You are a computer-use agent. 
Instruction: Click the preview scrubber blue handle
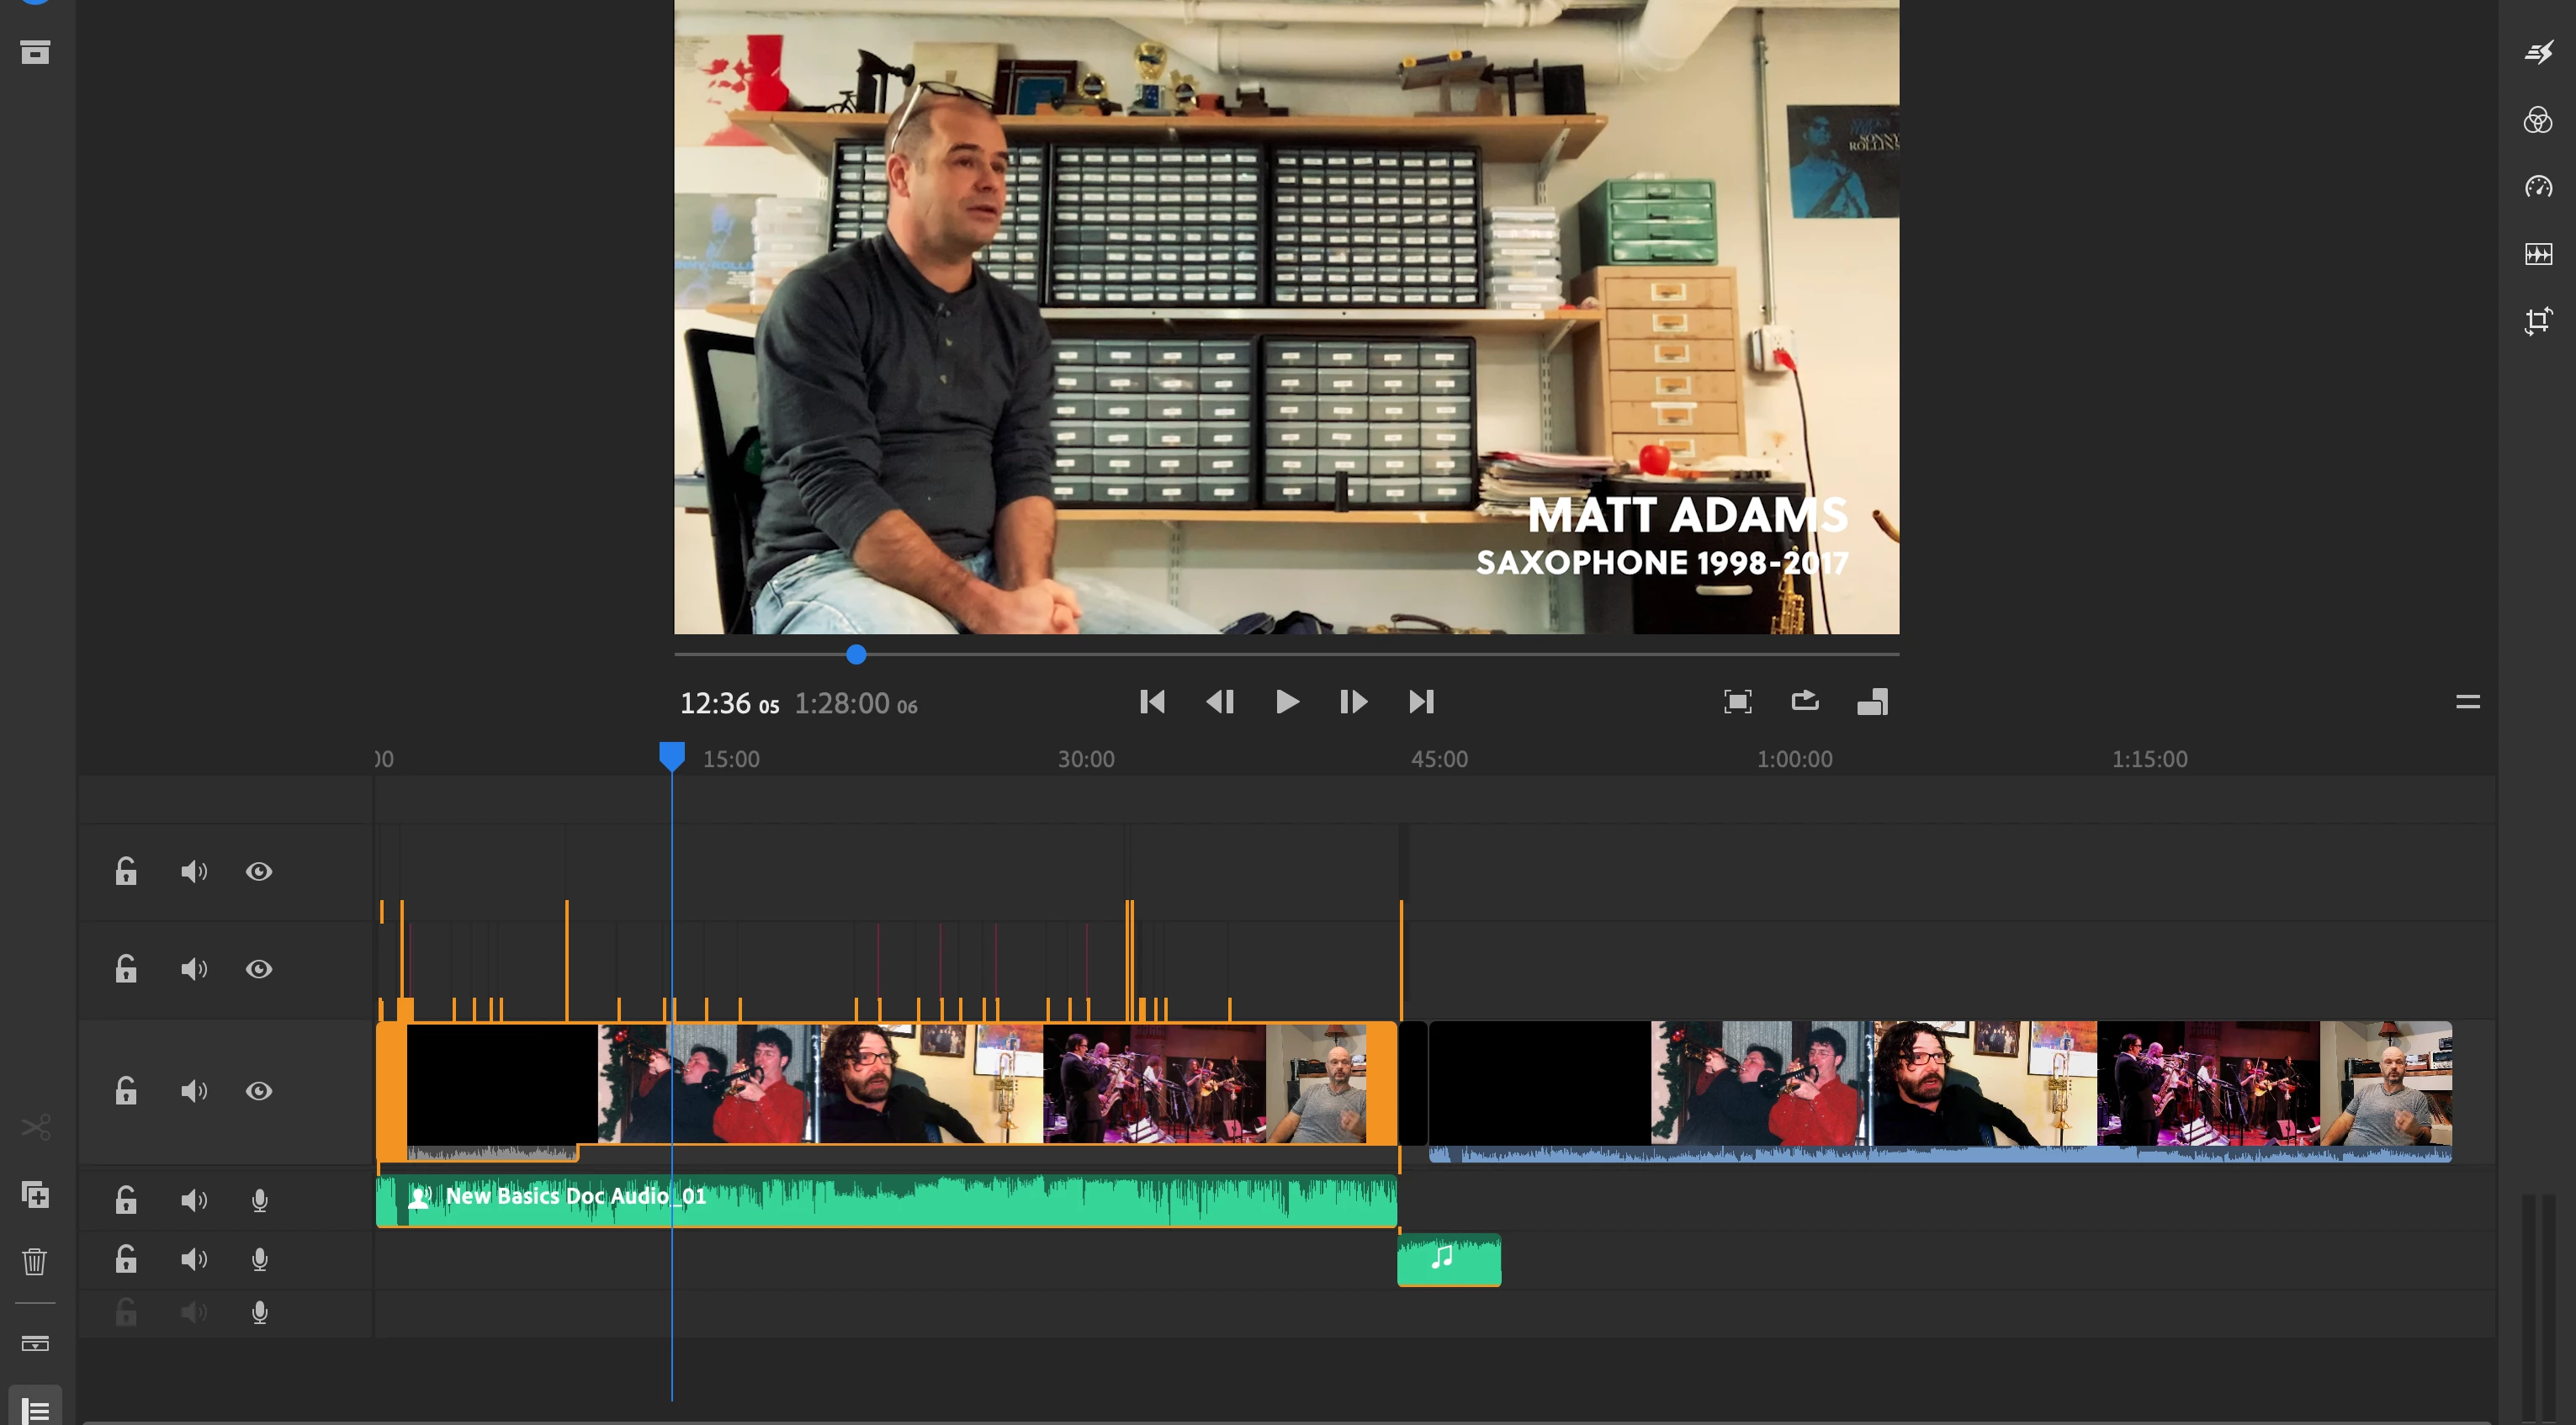click(x=856, y=655)
